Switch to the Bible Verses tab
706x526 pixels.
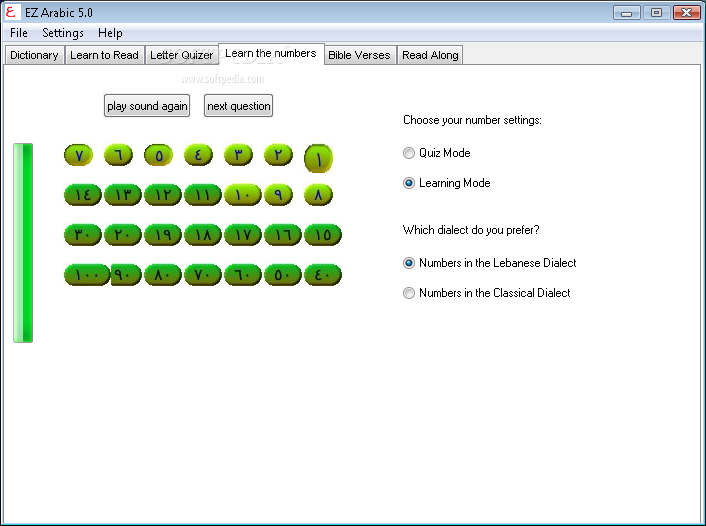point(359,55)
